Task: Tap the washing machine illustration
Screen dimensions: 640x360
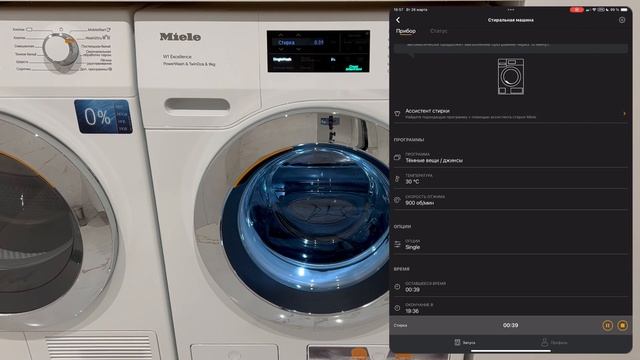Action: click(511, 76)
